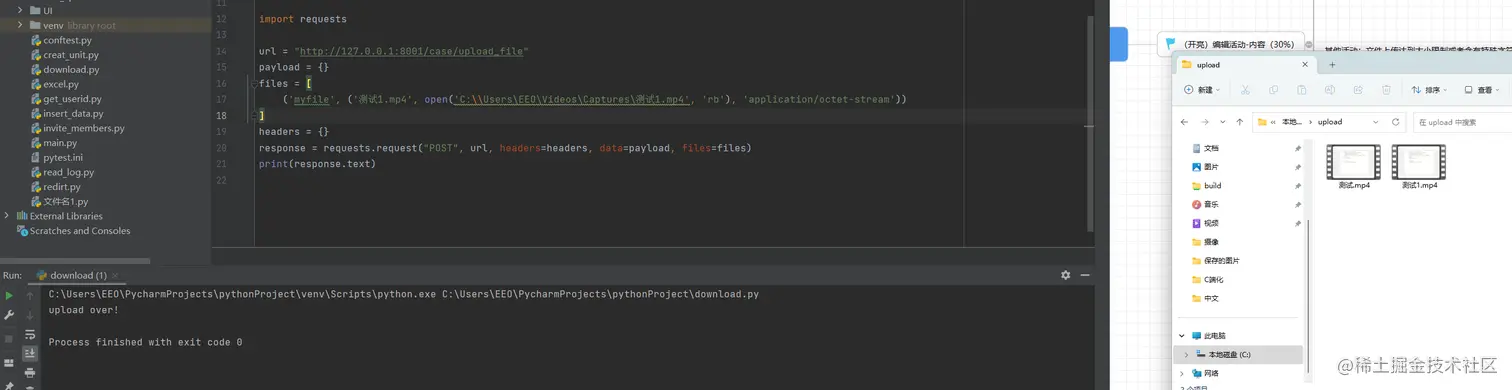Open invite_members.py file

pos(77,128)
